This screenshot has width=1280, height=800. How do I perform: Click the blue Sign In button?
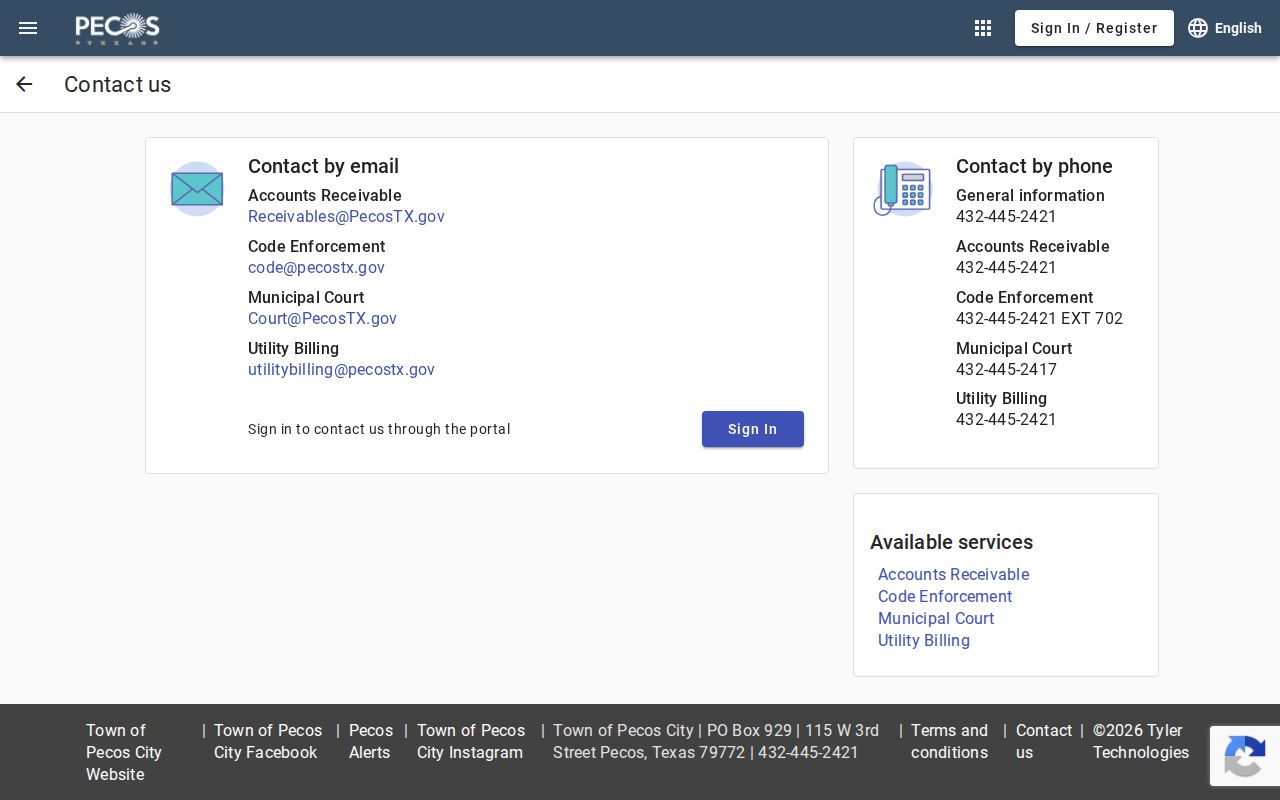click(x=753, y=429)
